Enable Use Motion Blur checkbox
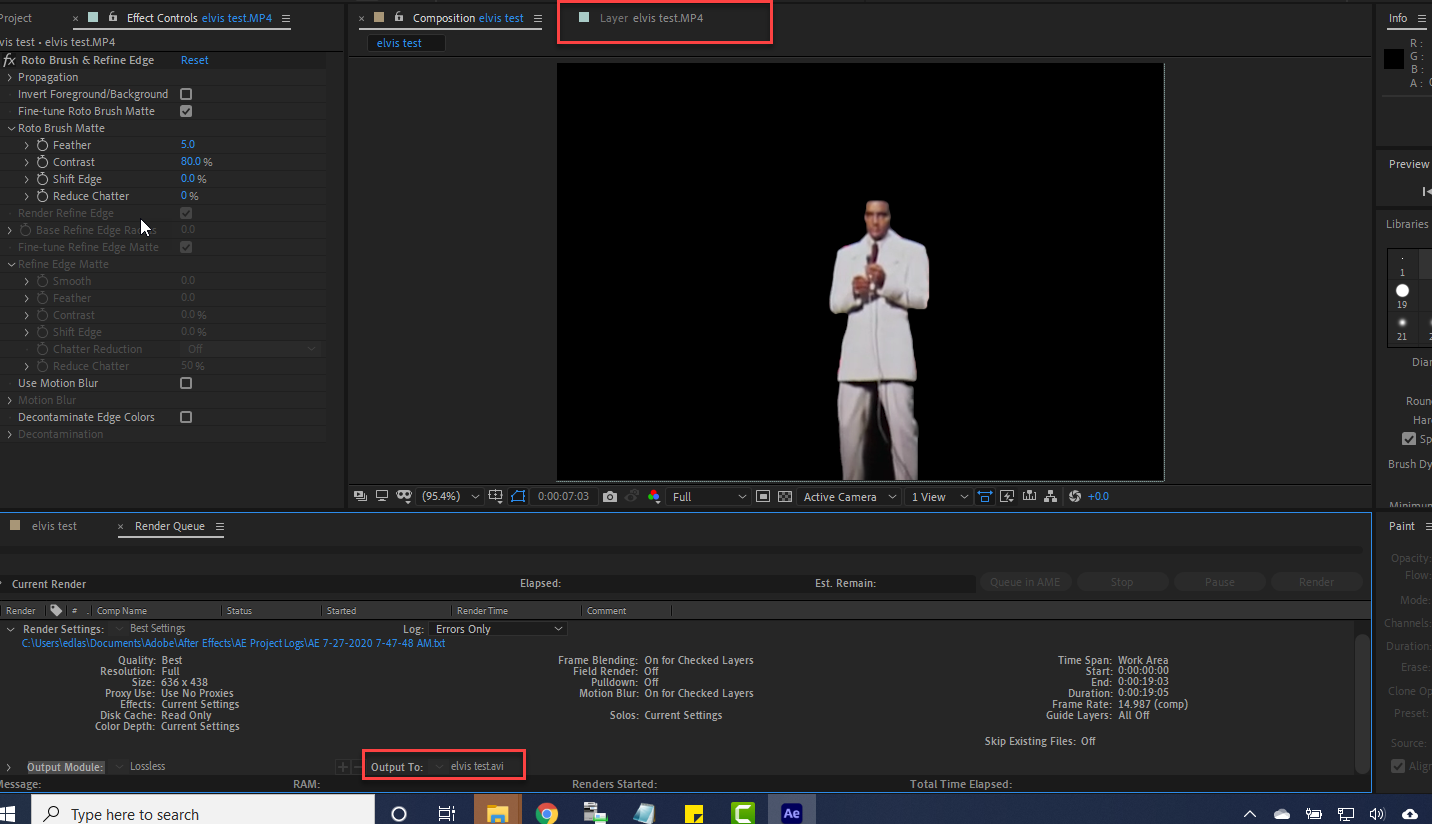 point(186,383)
